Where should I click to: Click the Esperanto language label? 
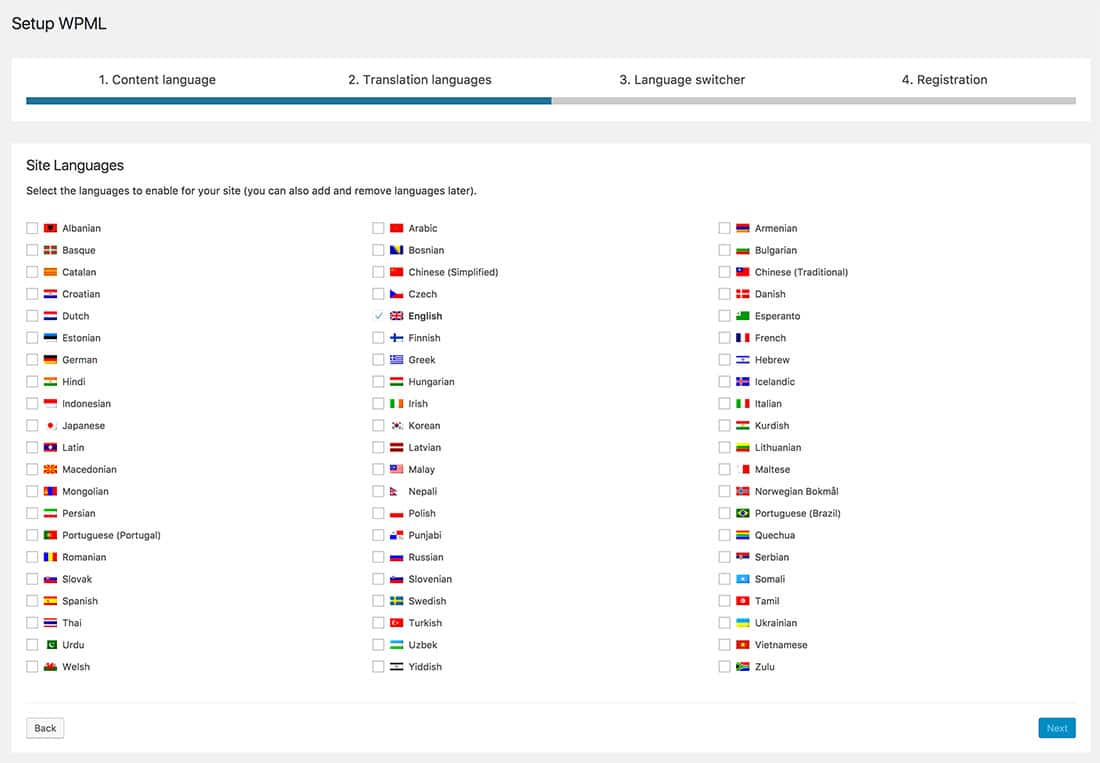coord(777,316)
